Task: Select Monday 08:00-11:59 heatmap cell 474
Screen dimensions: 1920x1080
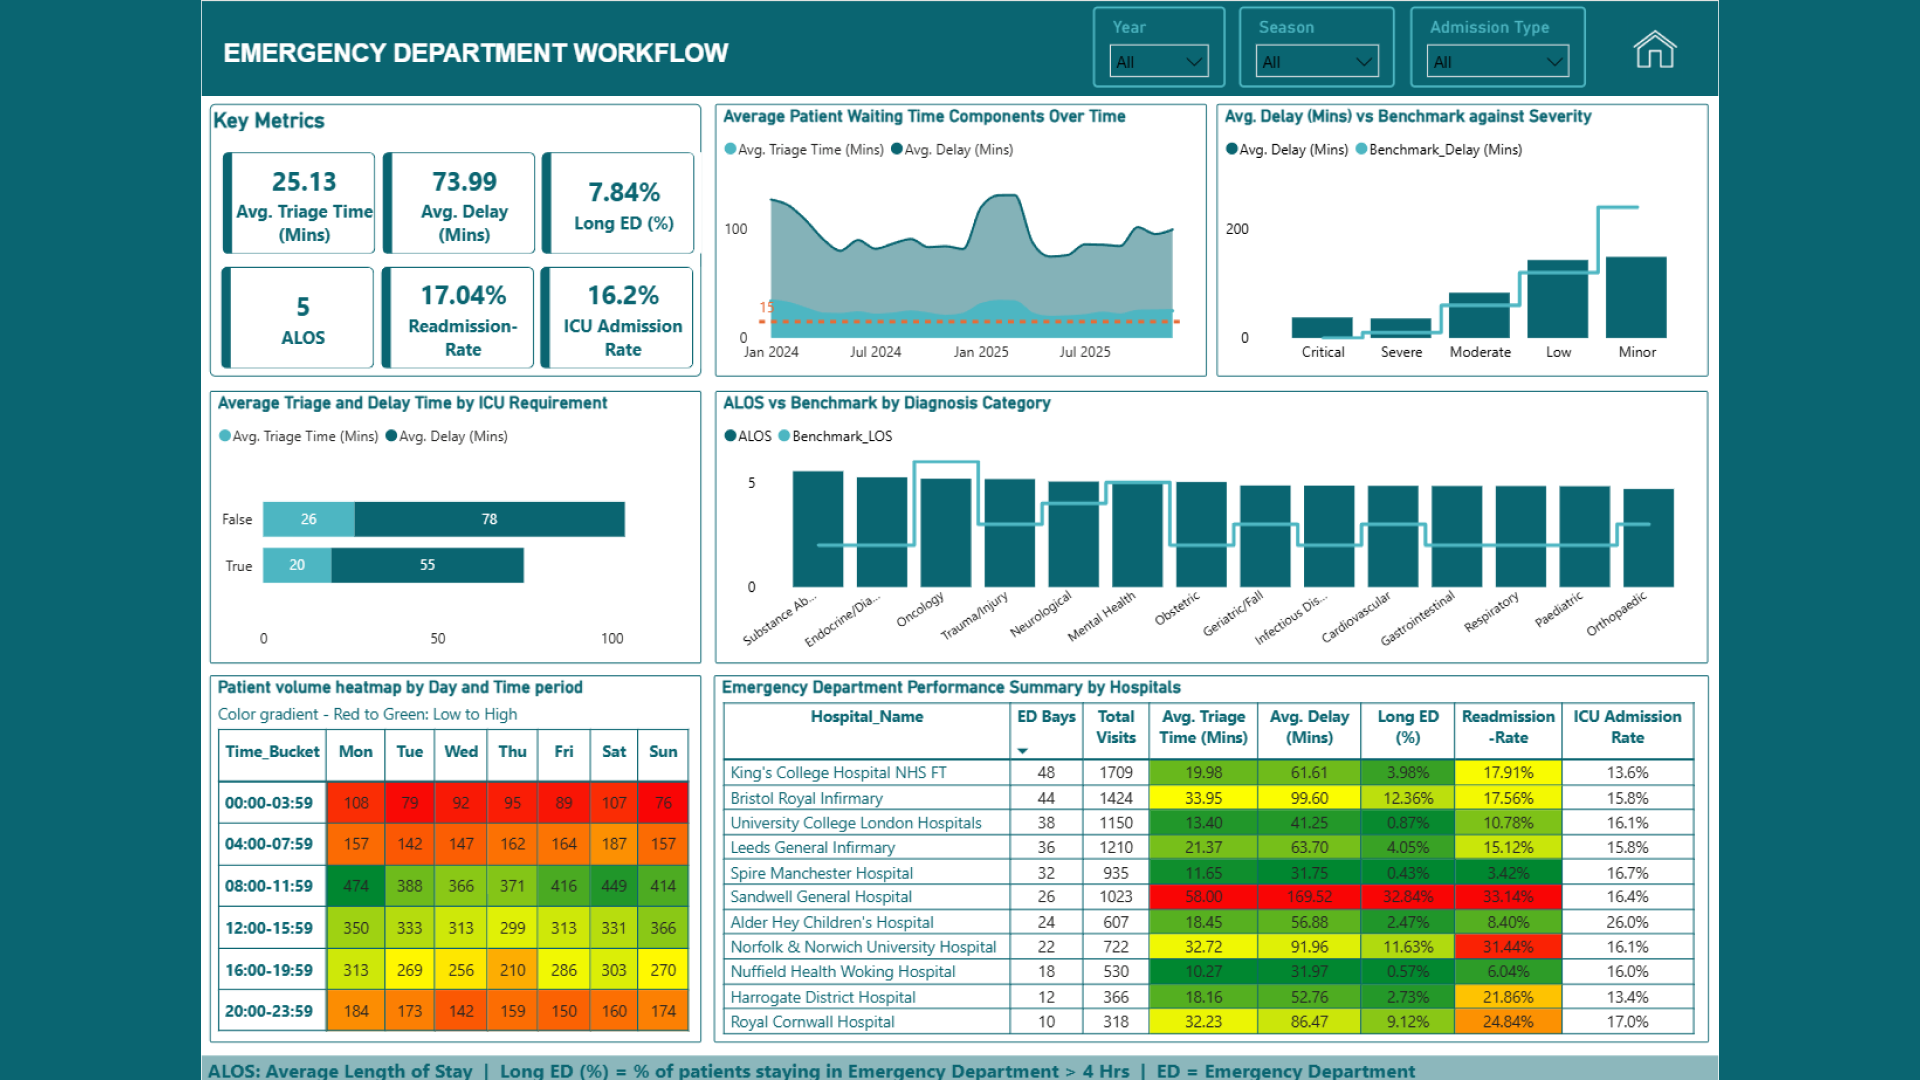Action: tap(355, 886)
